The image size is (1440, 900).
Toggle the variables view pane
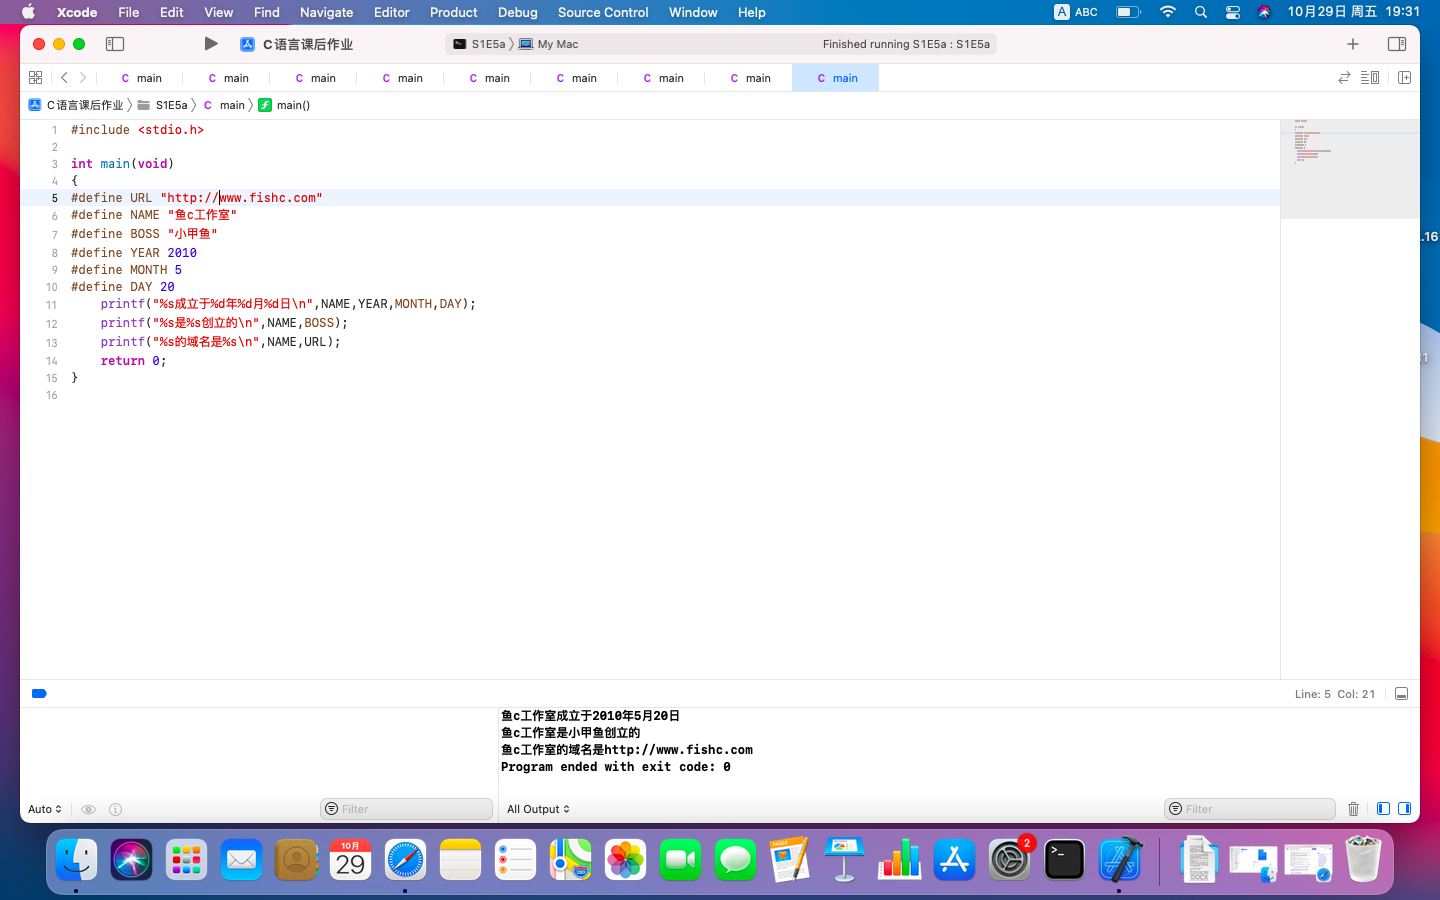1383,809
